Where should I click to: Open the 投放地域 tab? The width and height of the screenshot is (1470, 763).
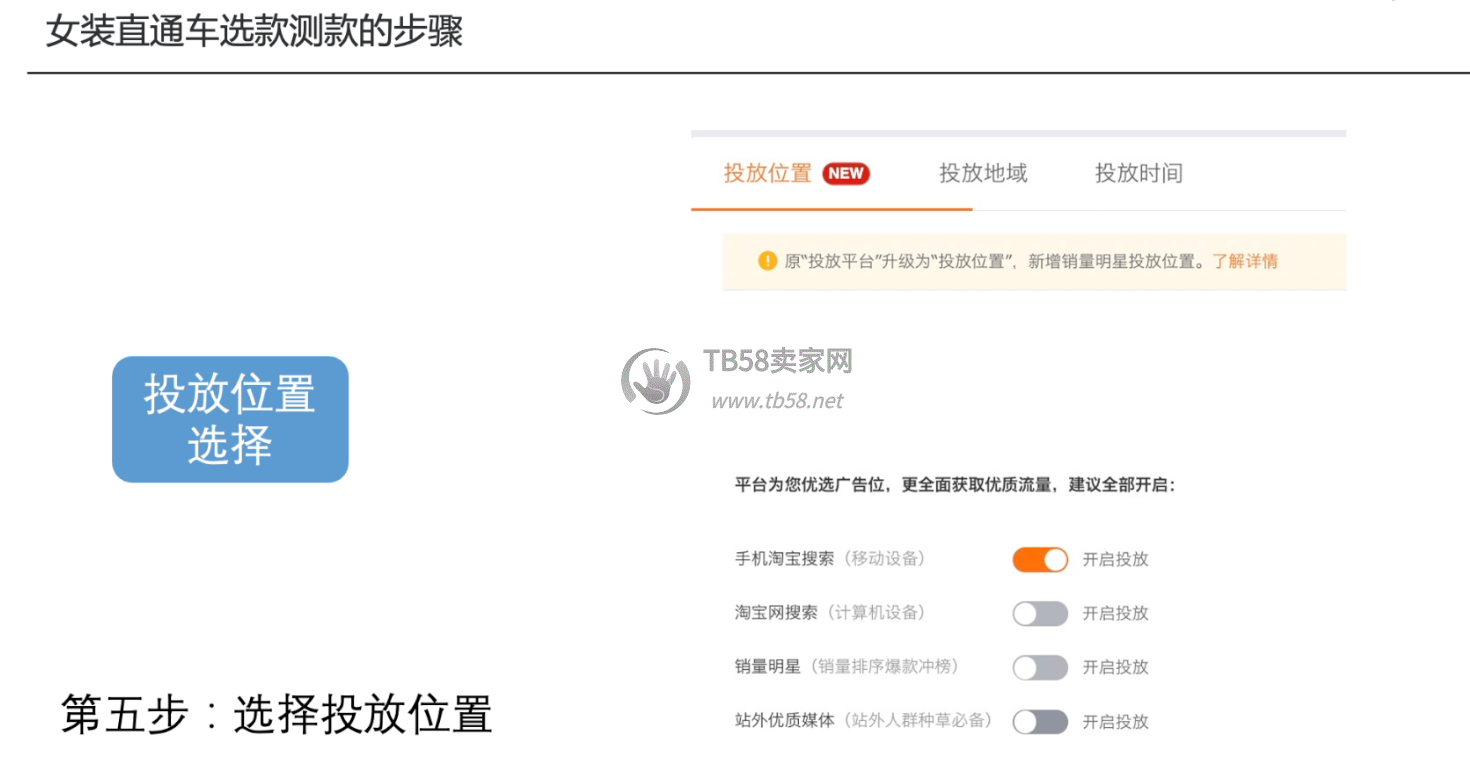(983, 173)
